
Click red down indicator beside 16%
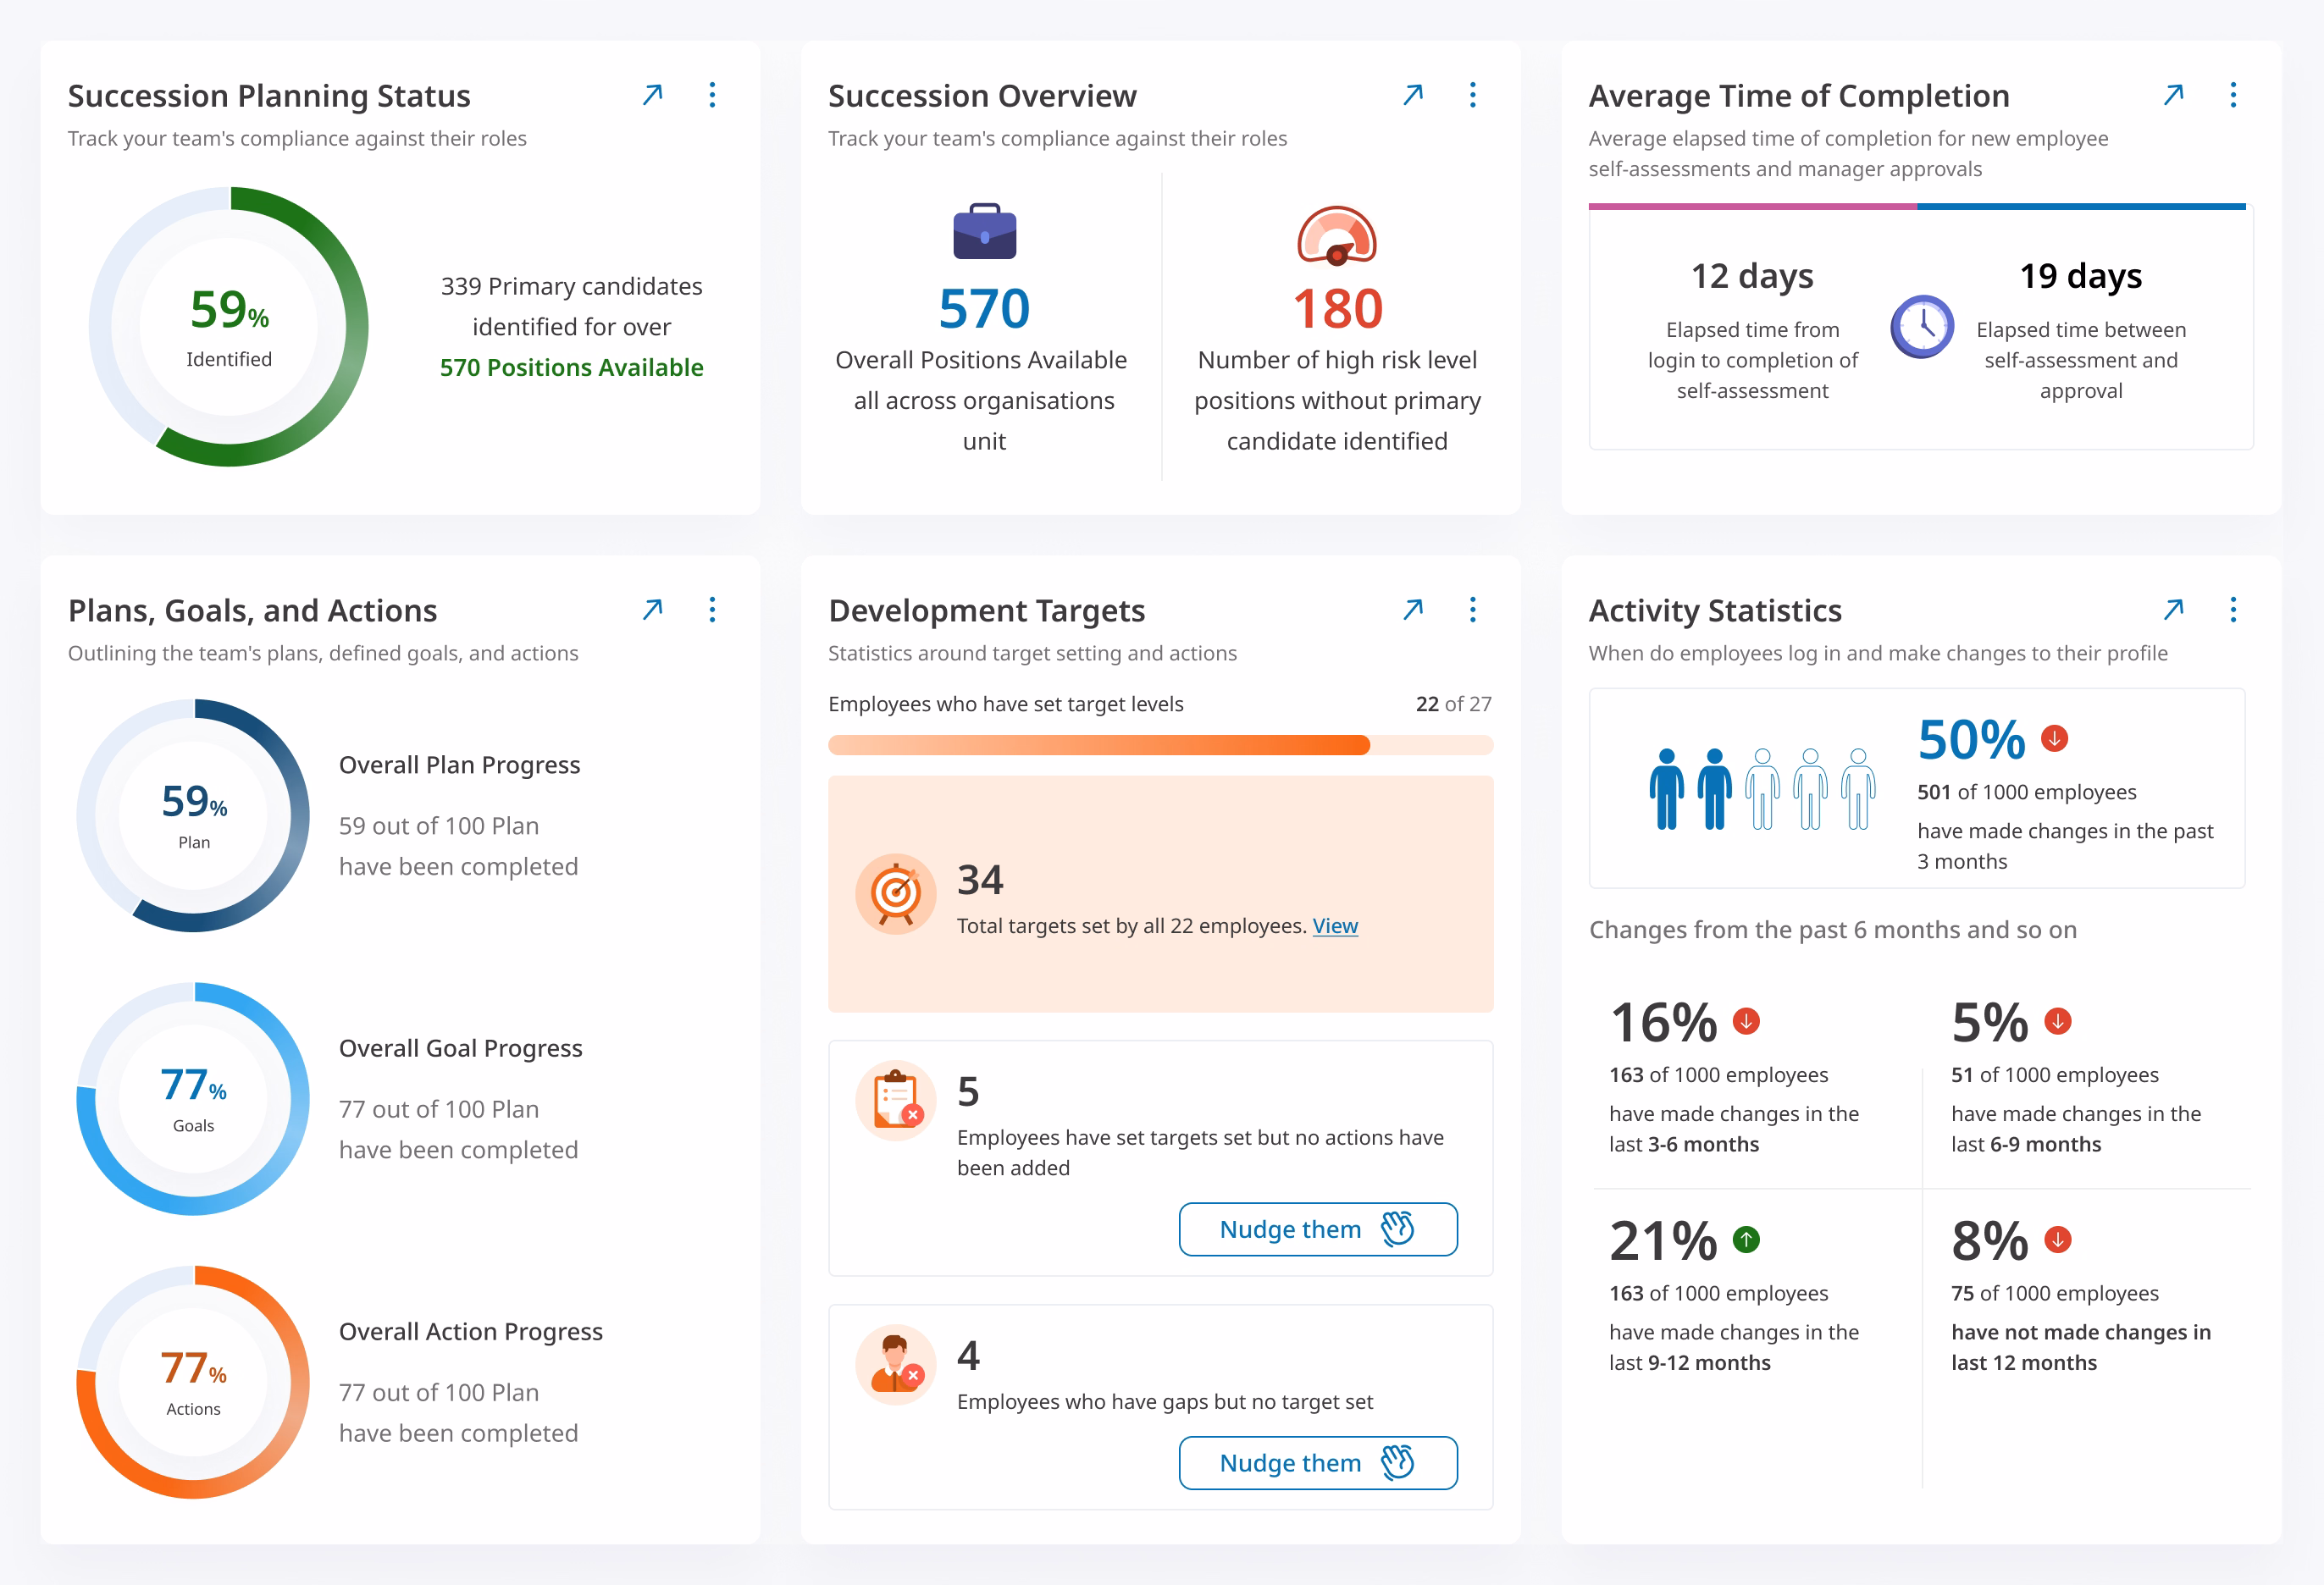1746,1021
